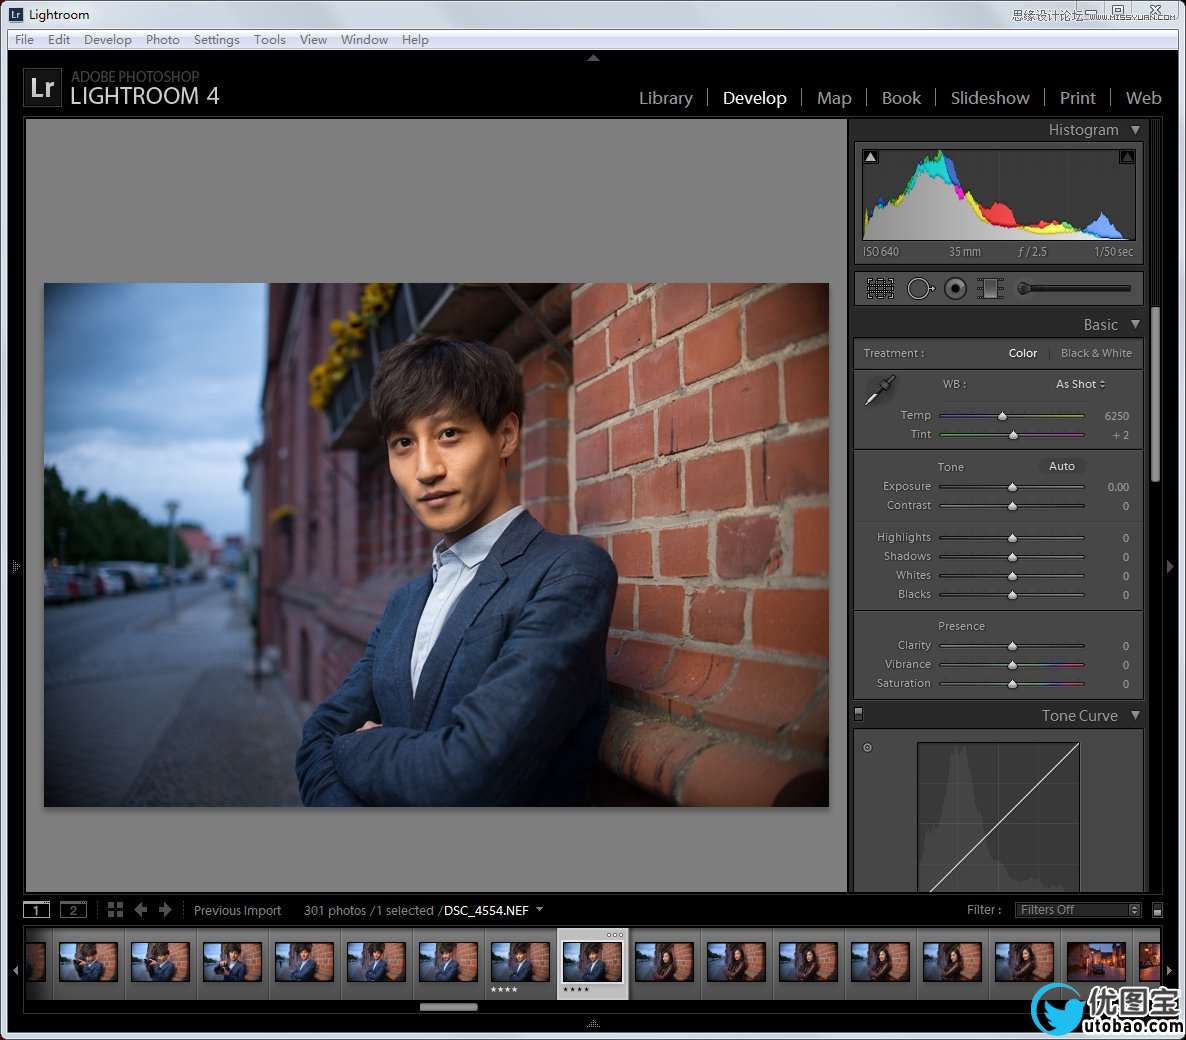Open the View menu

313,39
